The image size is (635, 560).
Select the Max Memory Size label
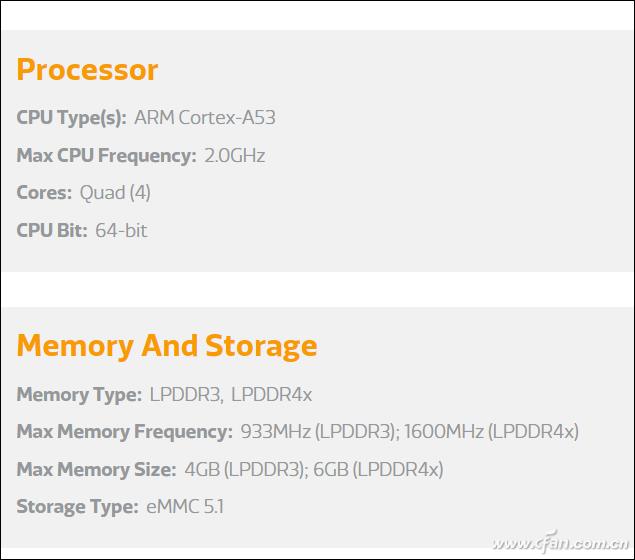click(x=96, y=470)
